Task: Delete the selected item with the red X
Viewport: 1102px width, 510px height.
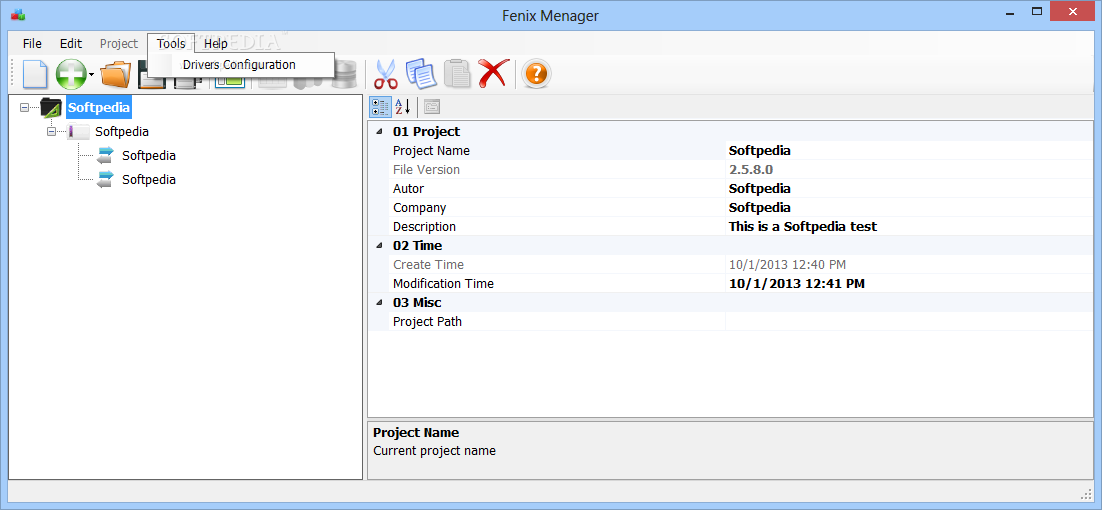Action: coord(493,73)
